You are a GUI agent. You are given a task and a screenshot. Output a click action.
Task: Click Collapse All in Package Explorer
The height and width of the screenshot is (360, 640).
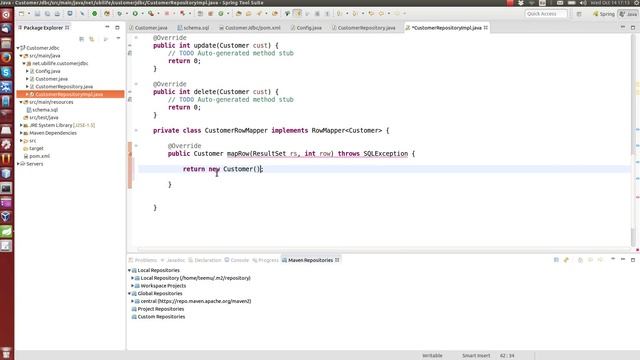tap(82, 39)
